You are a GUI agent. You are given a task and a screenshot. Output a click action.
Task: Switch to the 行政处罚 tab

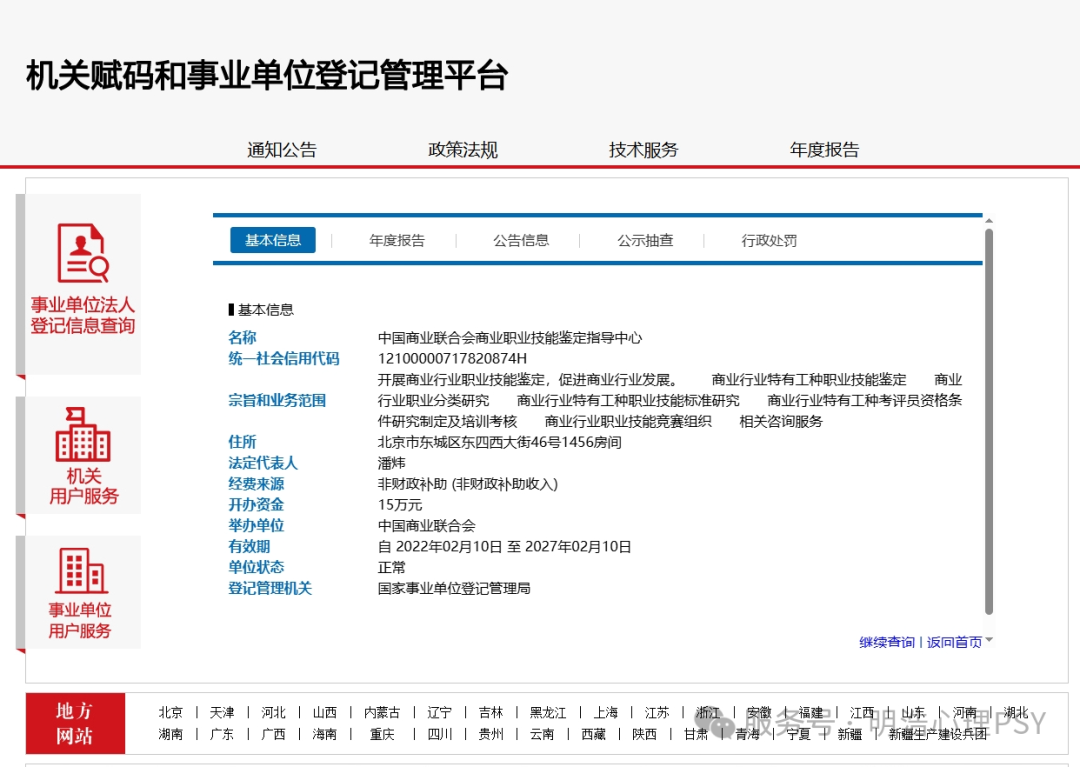[x=769, y=240]
